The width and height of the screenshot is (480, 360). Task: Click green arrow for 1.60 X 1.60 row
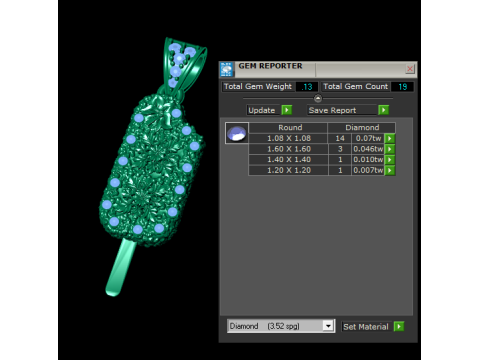(x=390, y=149)
